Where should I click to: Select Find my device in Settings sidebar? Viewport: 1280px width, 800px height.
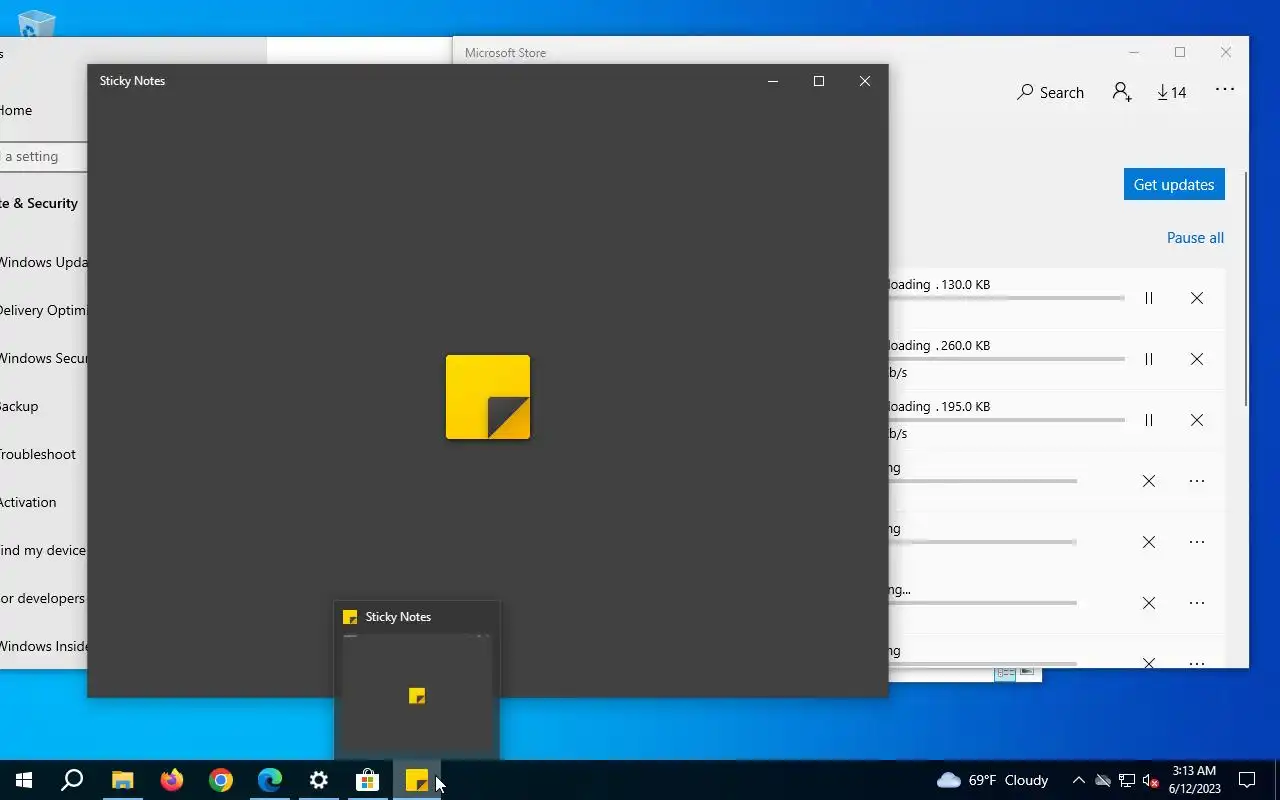point(43,550)
